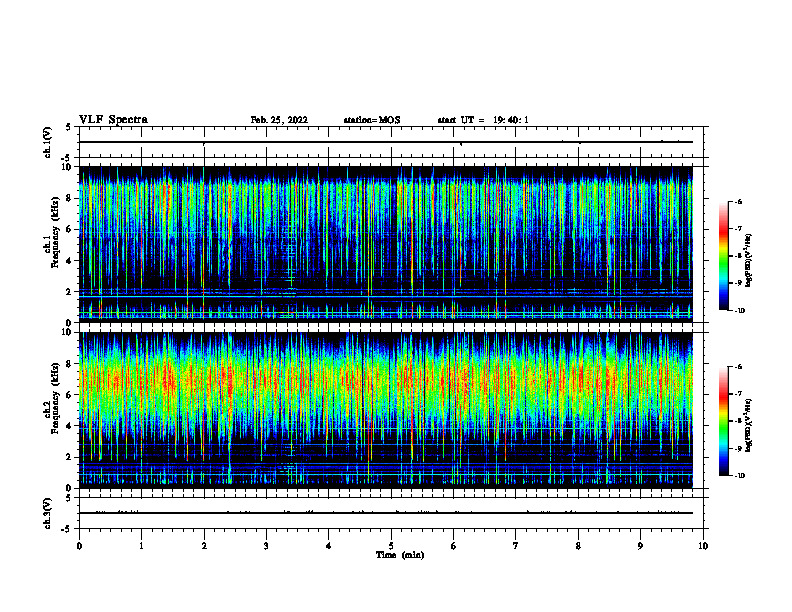Viewport: 792px width, 612px height.
Task: Click time axis tick label "0"
Action: coord(79,546)
